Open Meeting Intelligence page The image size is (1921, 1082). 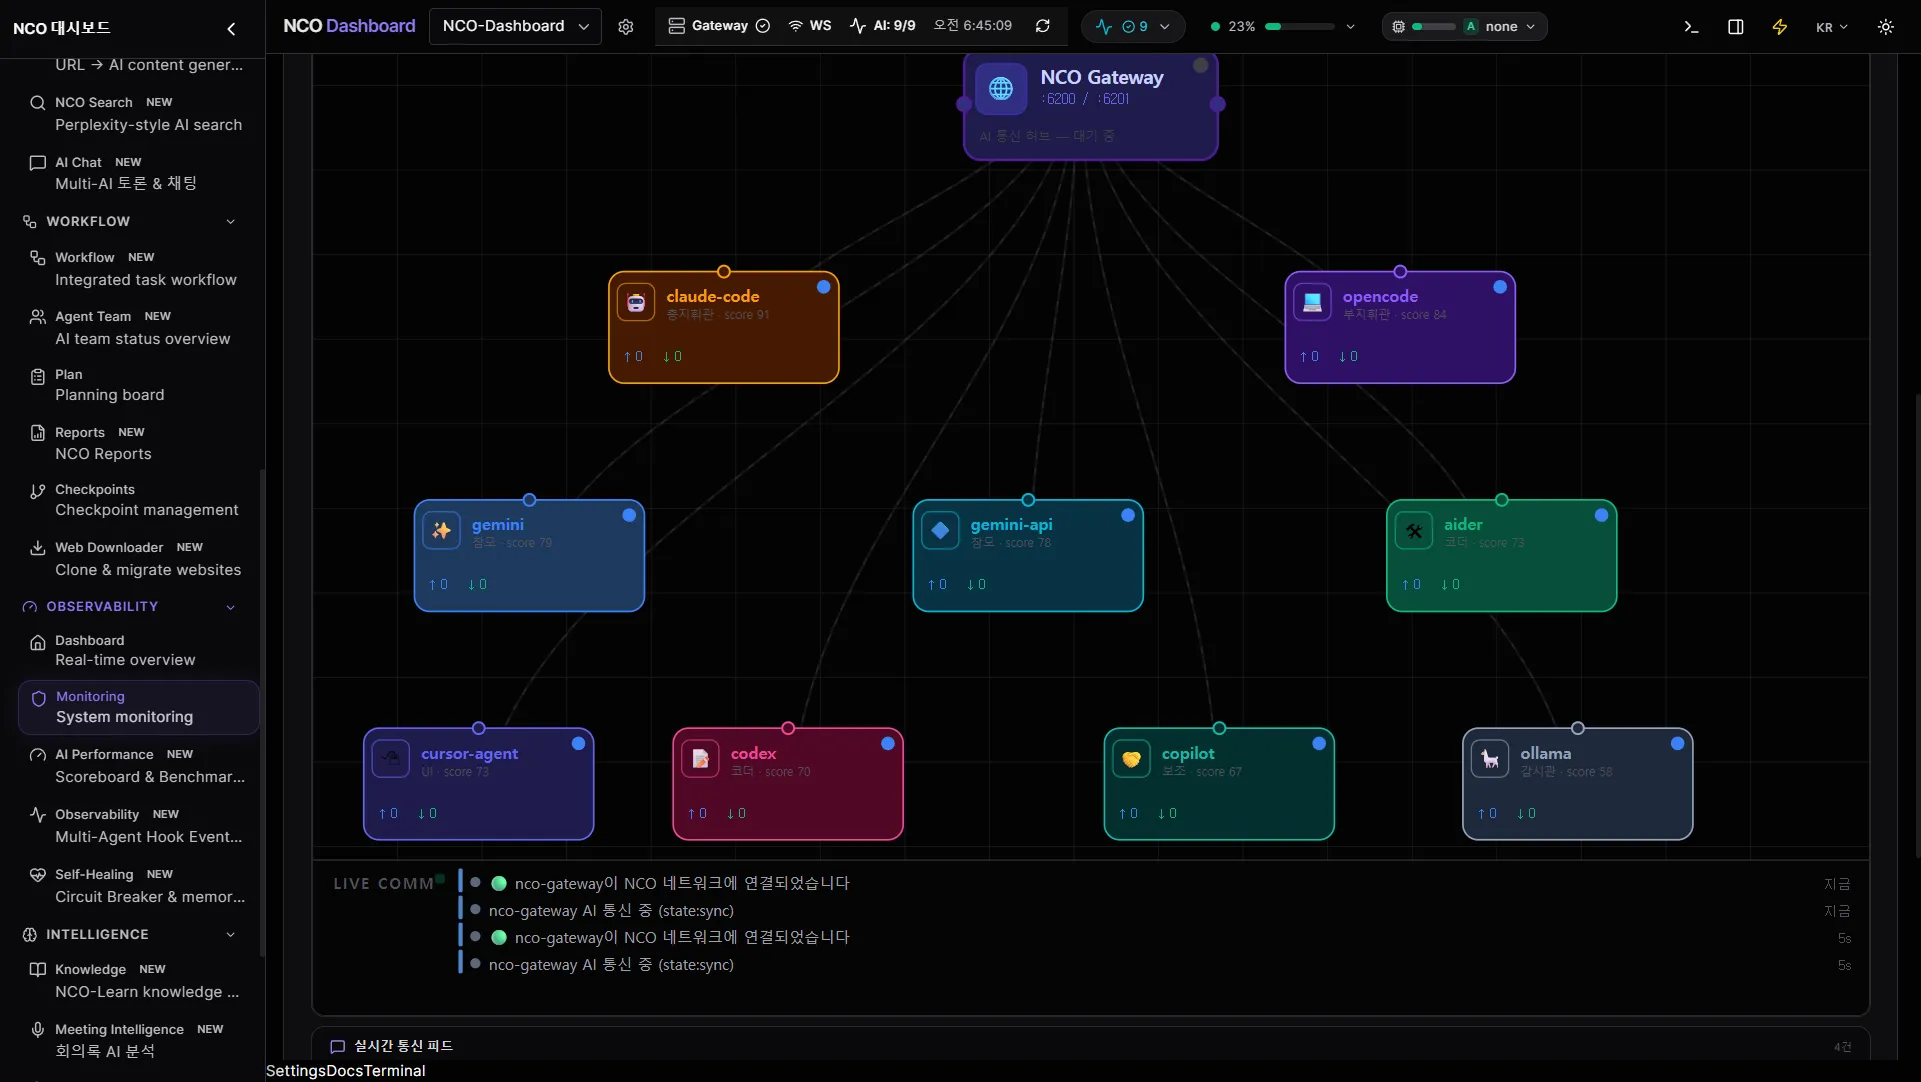(x=138, y=1040)
